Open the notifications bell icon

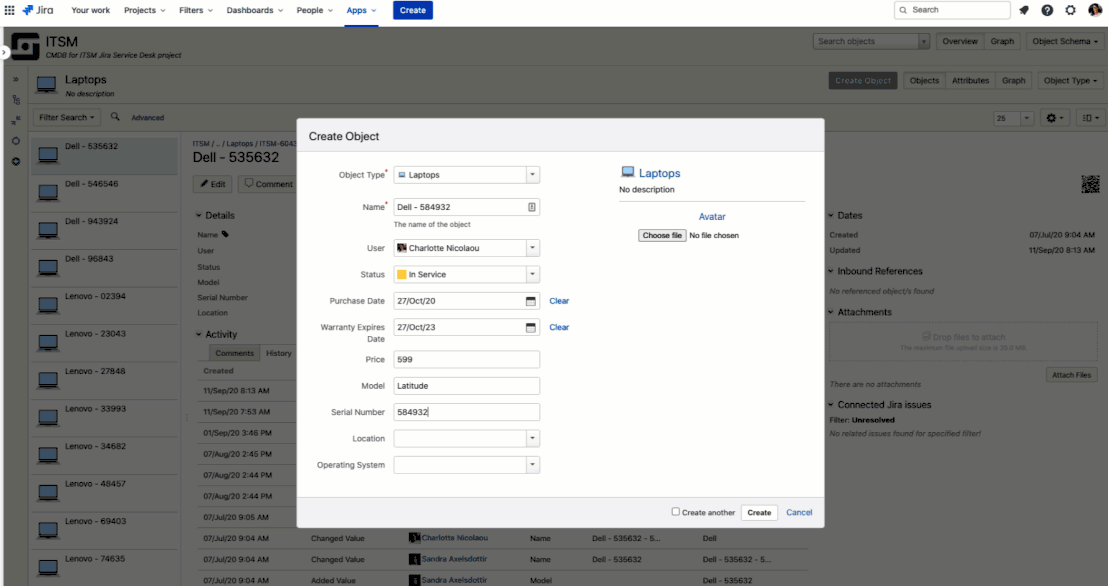[1024, 10]
